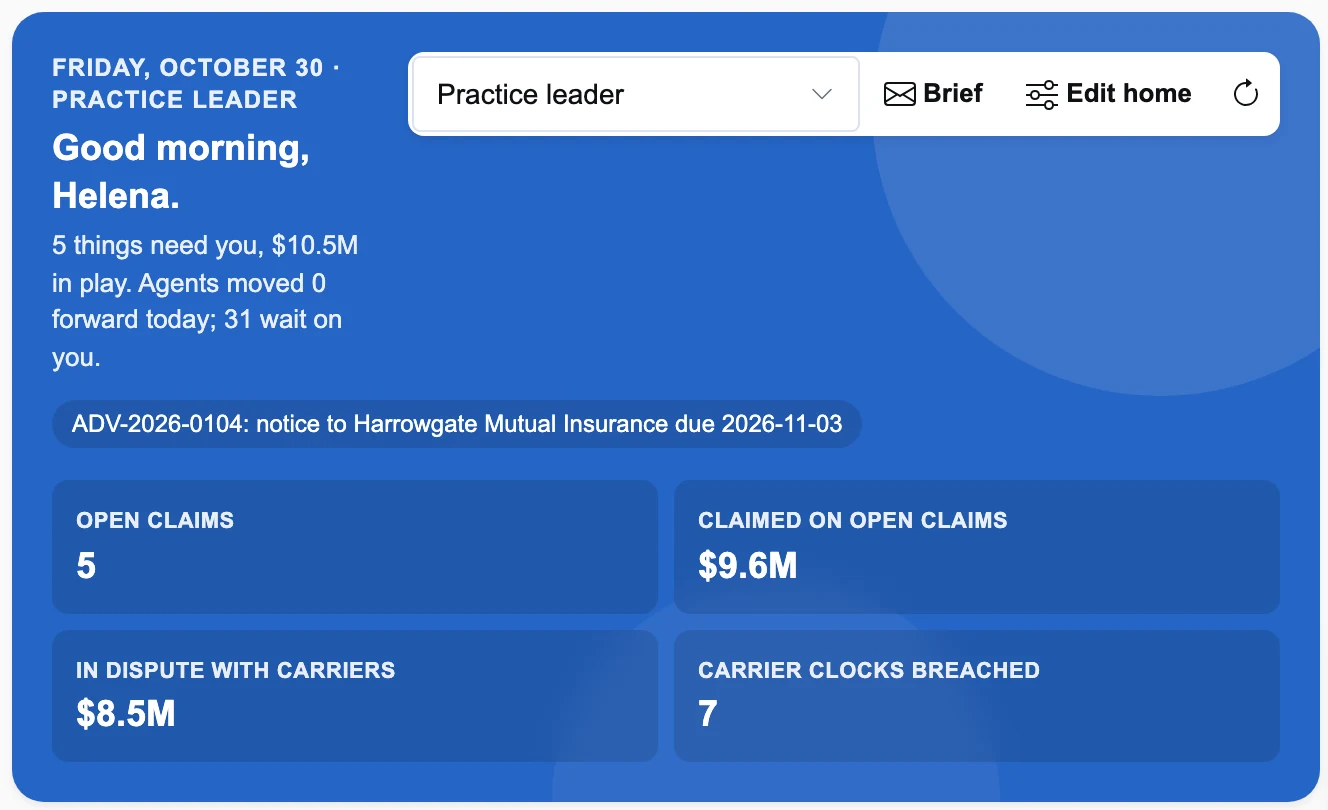Click the "Friday, October 30" date header

coord(188,68)
